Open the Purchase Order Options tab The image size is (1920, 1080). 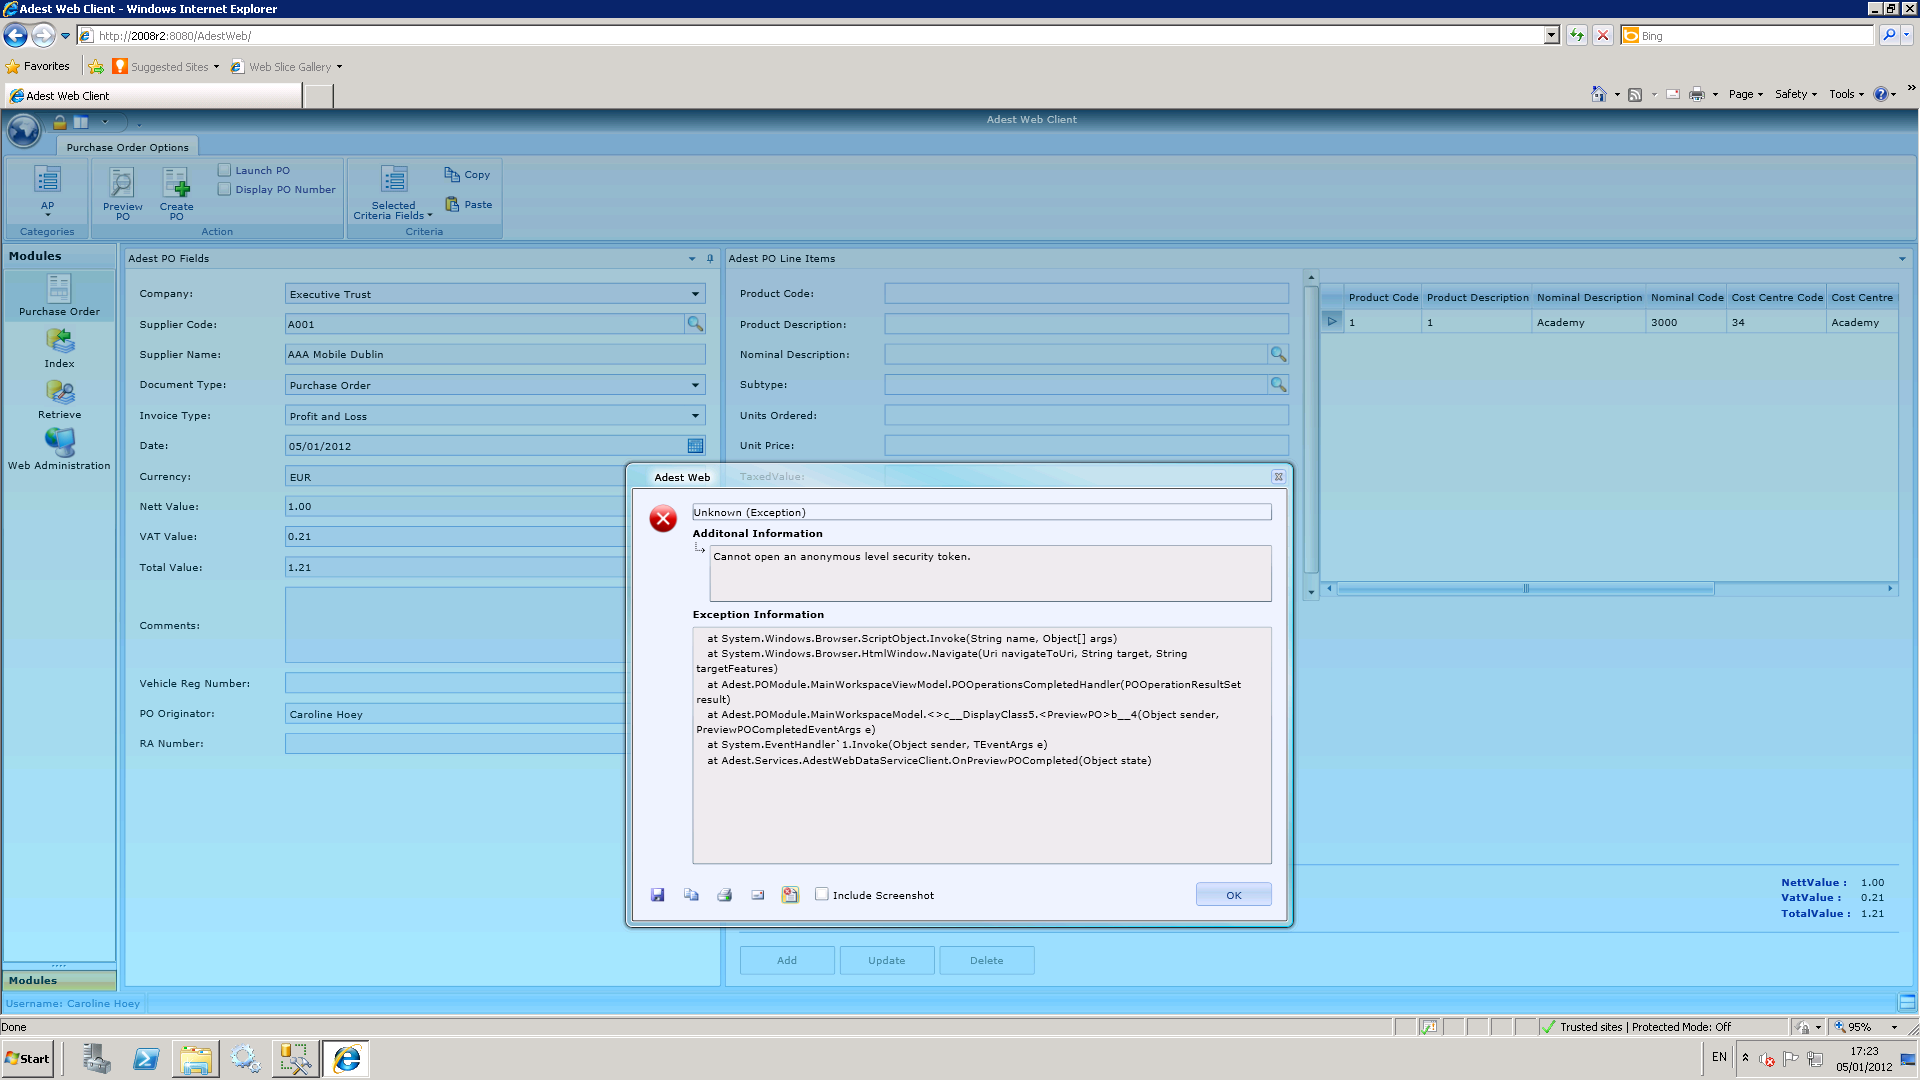click(x=127, y=147)
